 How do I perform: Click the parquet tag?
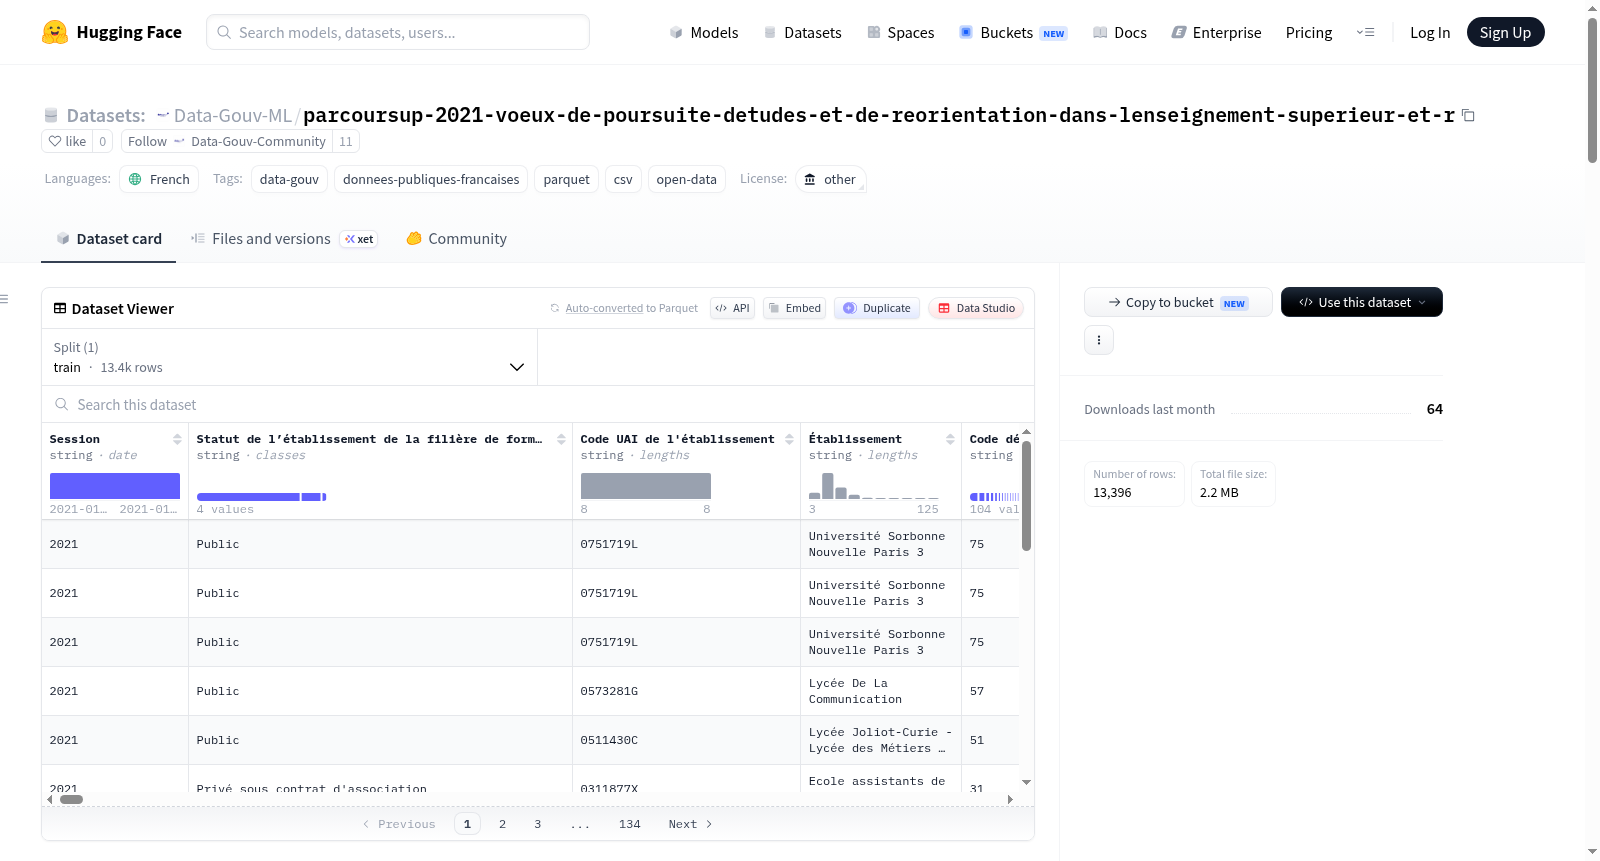[x=567, y=179]
